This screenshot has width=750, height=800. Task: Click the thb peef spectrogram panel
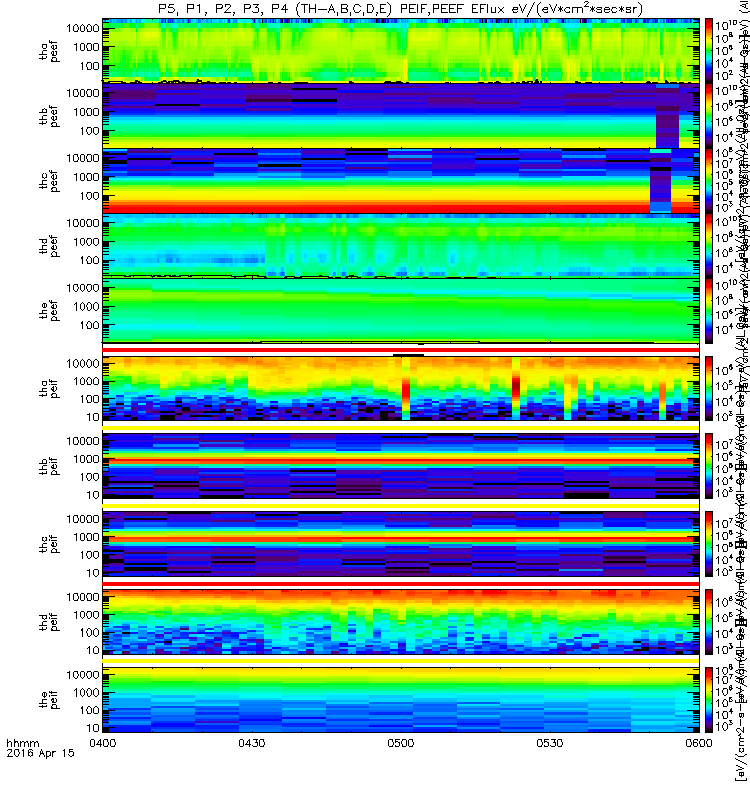pyautogui.click(x=401, y=116)
